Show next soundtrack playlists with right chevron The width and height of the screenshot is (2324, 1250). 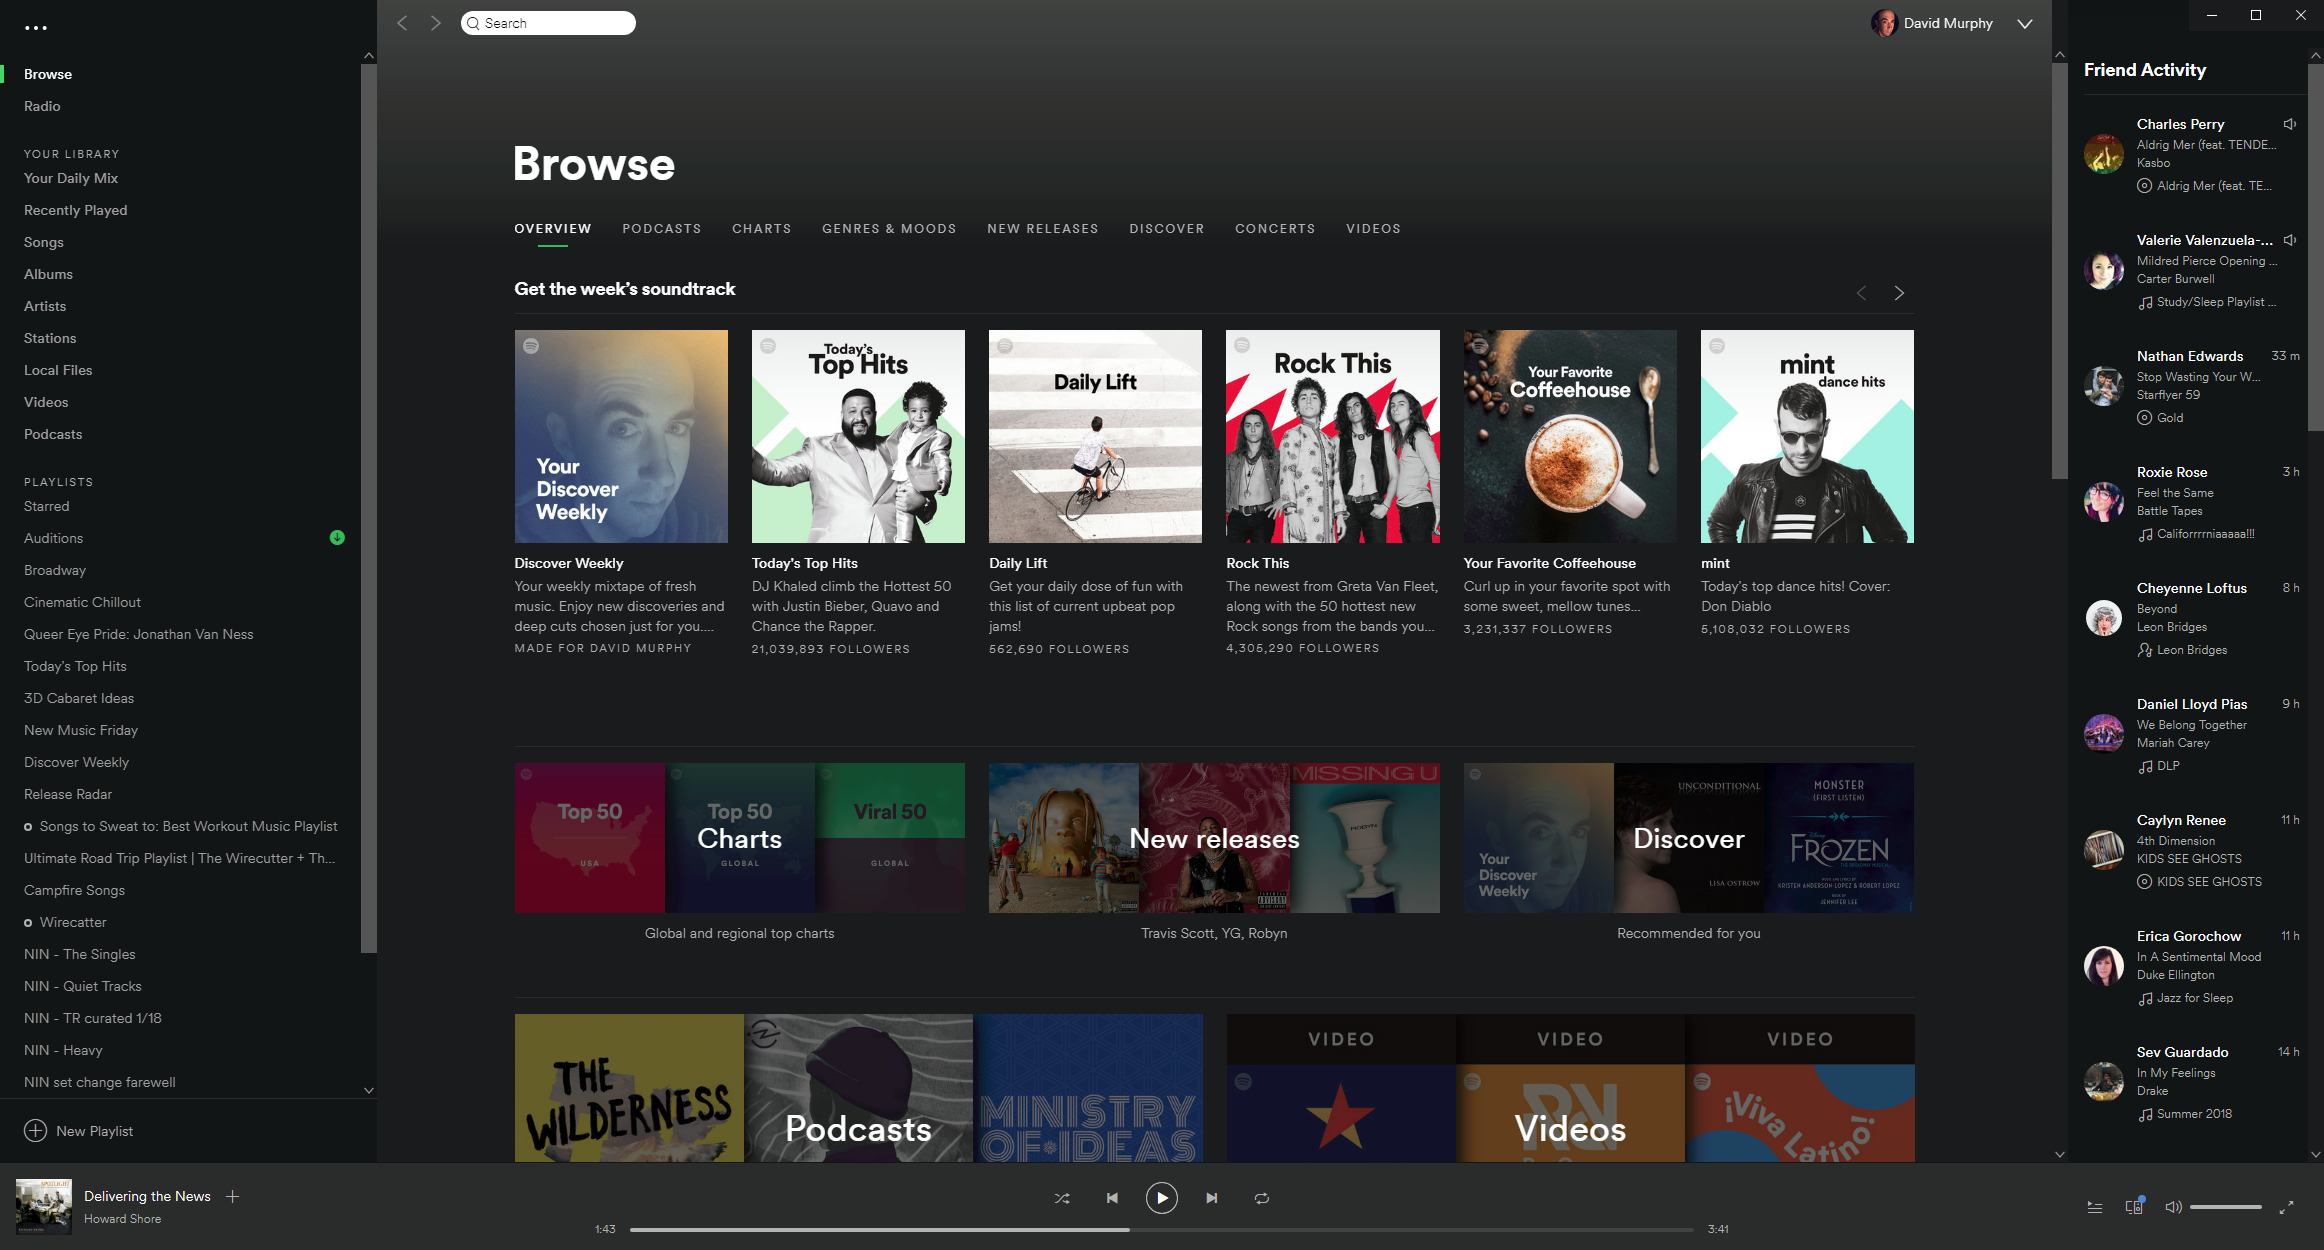click(x=1899, y=293)
